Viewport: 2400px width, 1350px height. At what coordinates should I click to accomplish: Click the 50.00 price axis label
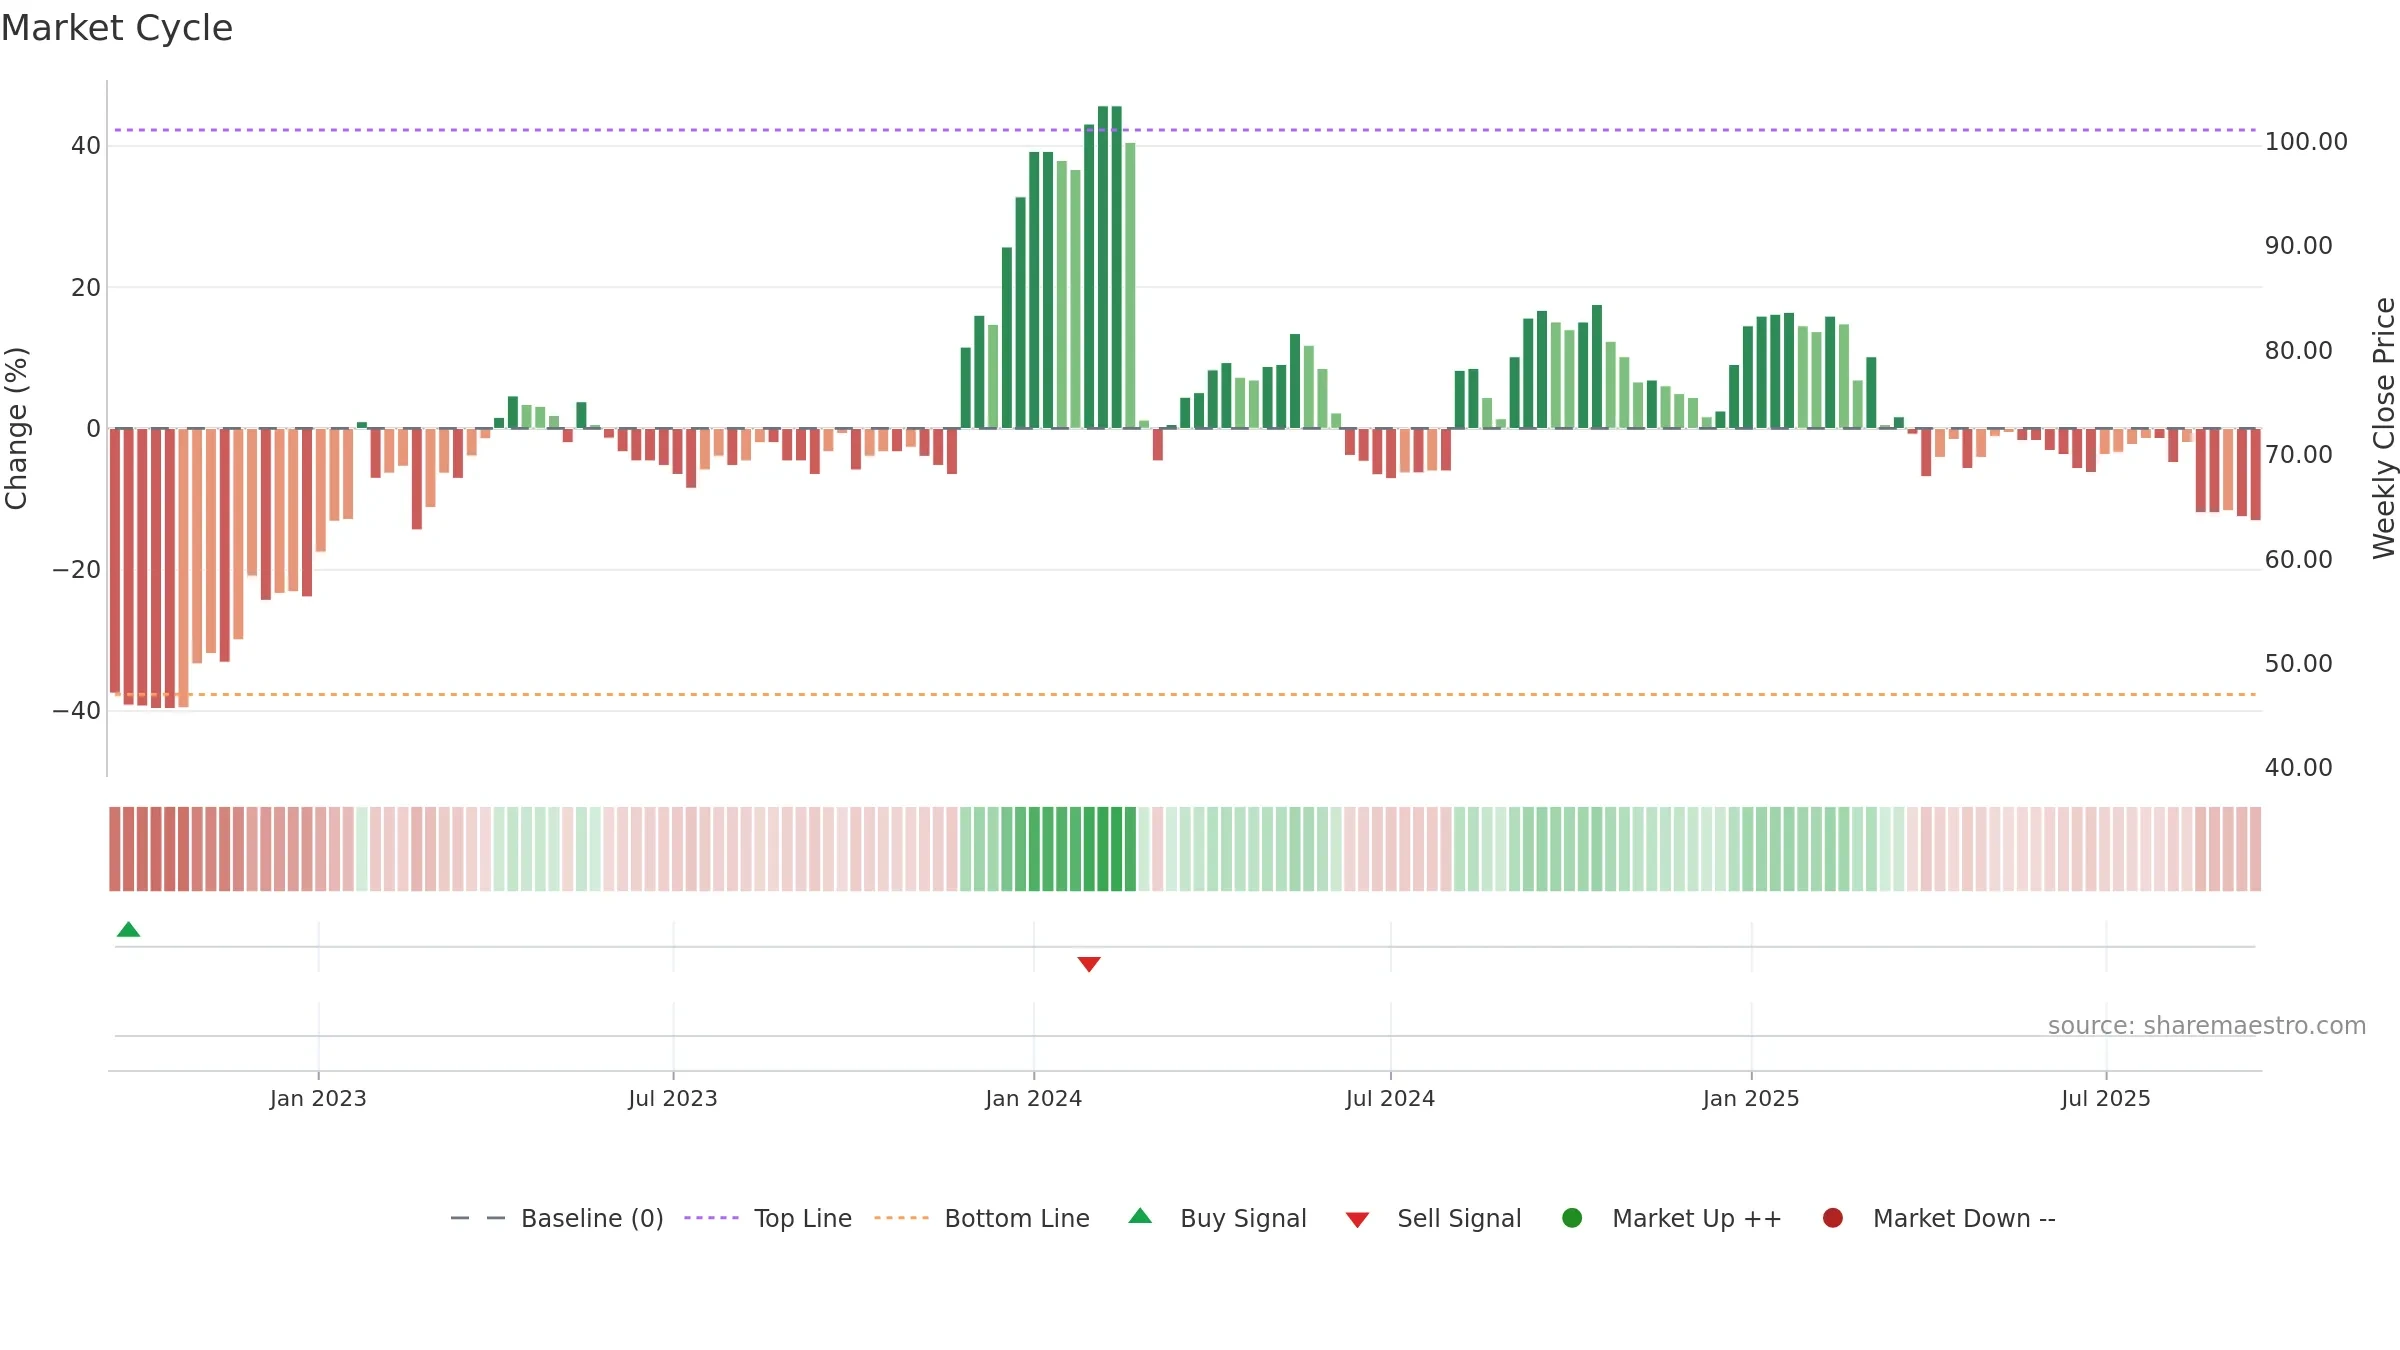tap(2298, 664)
